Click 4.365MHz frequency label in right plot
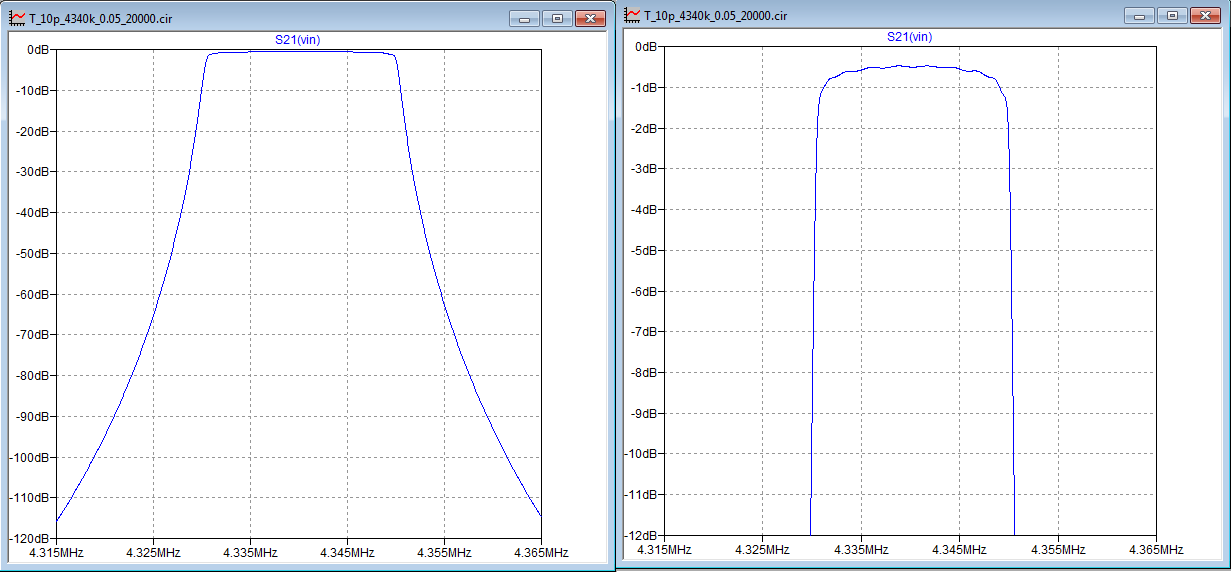Viewport: 1231px width, 572px height. point(1155,549)
